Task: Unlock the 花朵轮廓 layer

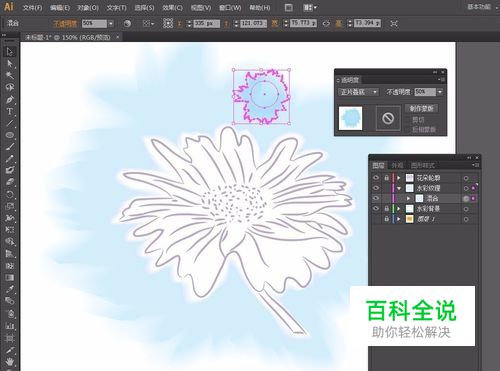Action: click(386, 178)
